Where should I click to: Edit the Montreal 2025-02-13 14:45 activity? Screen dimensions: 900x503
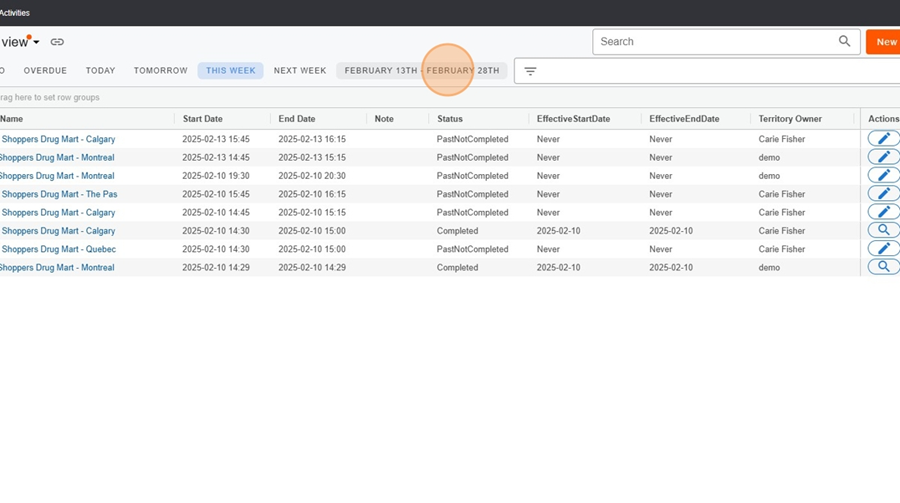[x=883, y=157]
